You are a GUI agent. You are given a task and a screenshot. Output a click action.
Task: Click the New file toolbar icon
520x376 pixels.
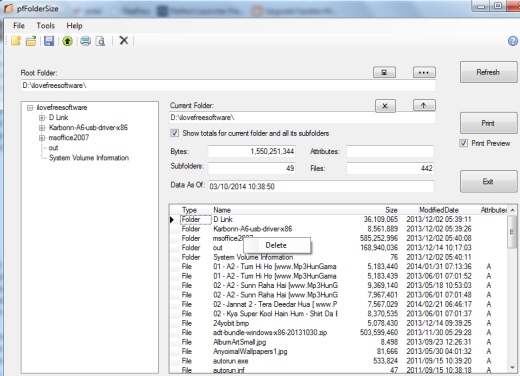pyautogui.click(x=16, y=41)
